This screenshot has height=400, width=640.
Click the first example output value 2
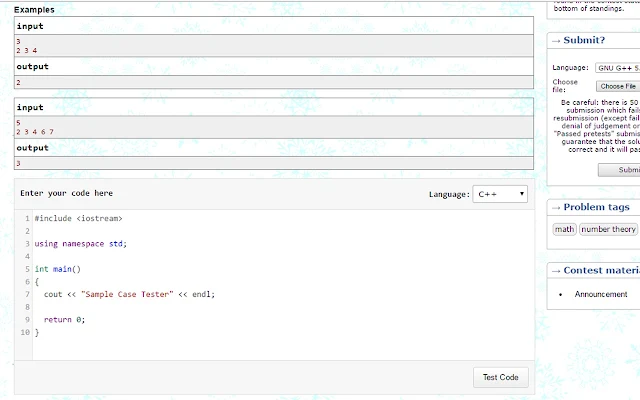pos(18,82)
